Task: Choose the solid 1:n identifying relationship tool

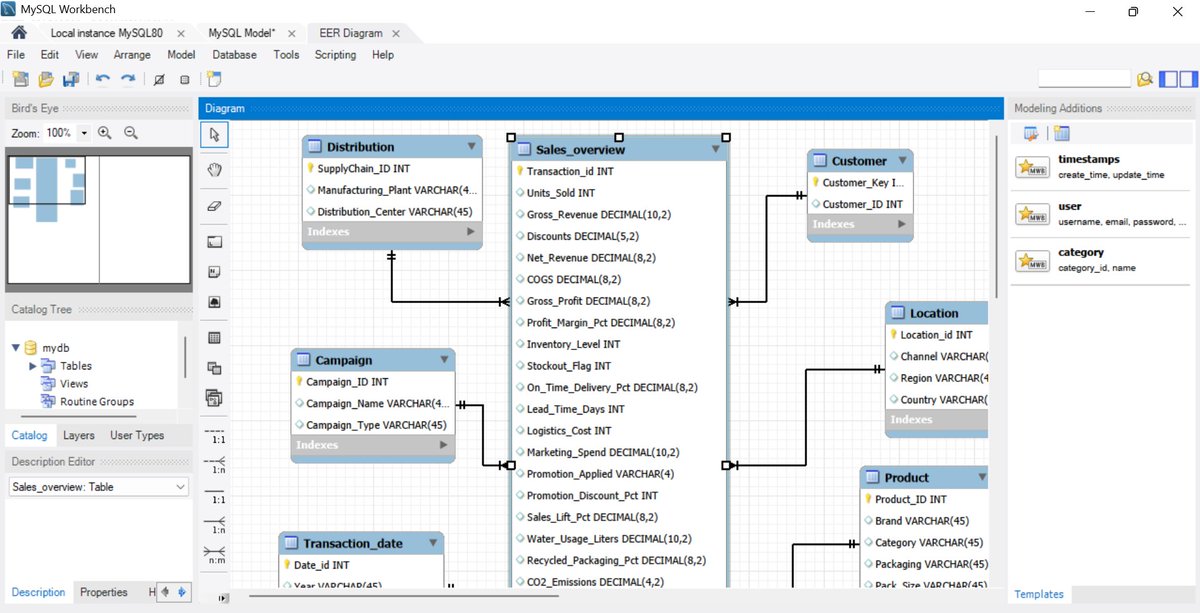Action: (214, 526)
